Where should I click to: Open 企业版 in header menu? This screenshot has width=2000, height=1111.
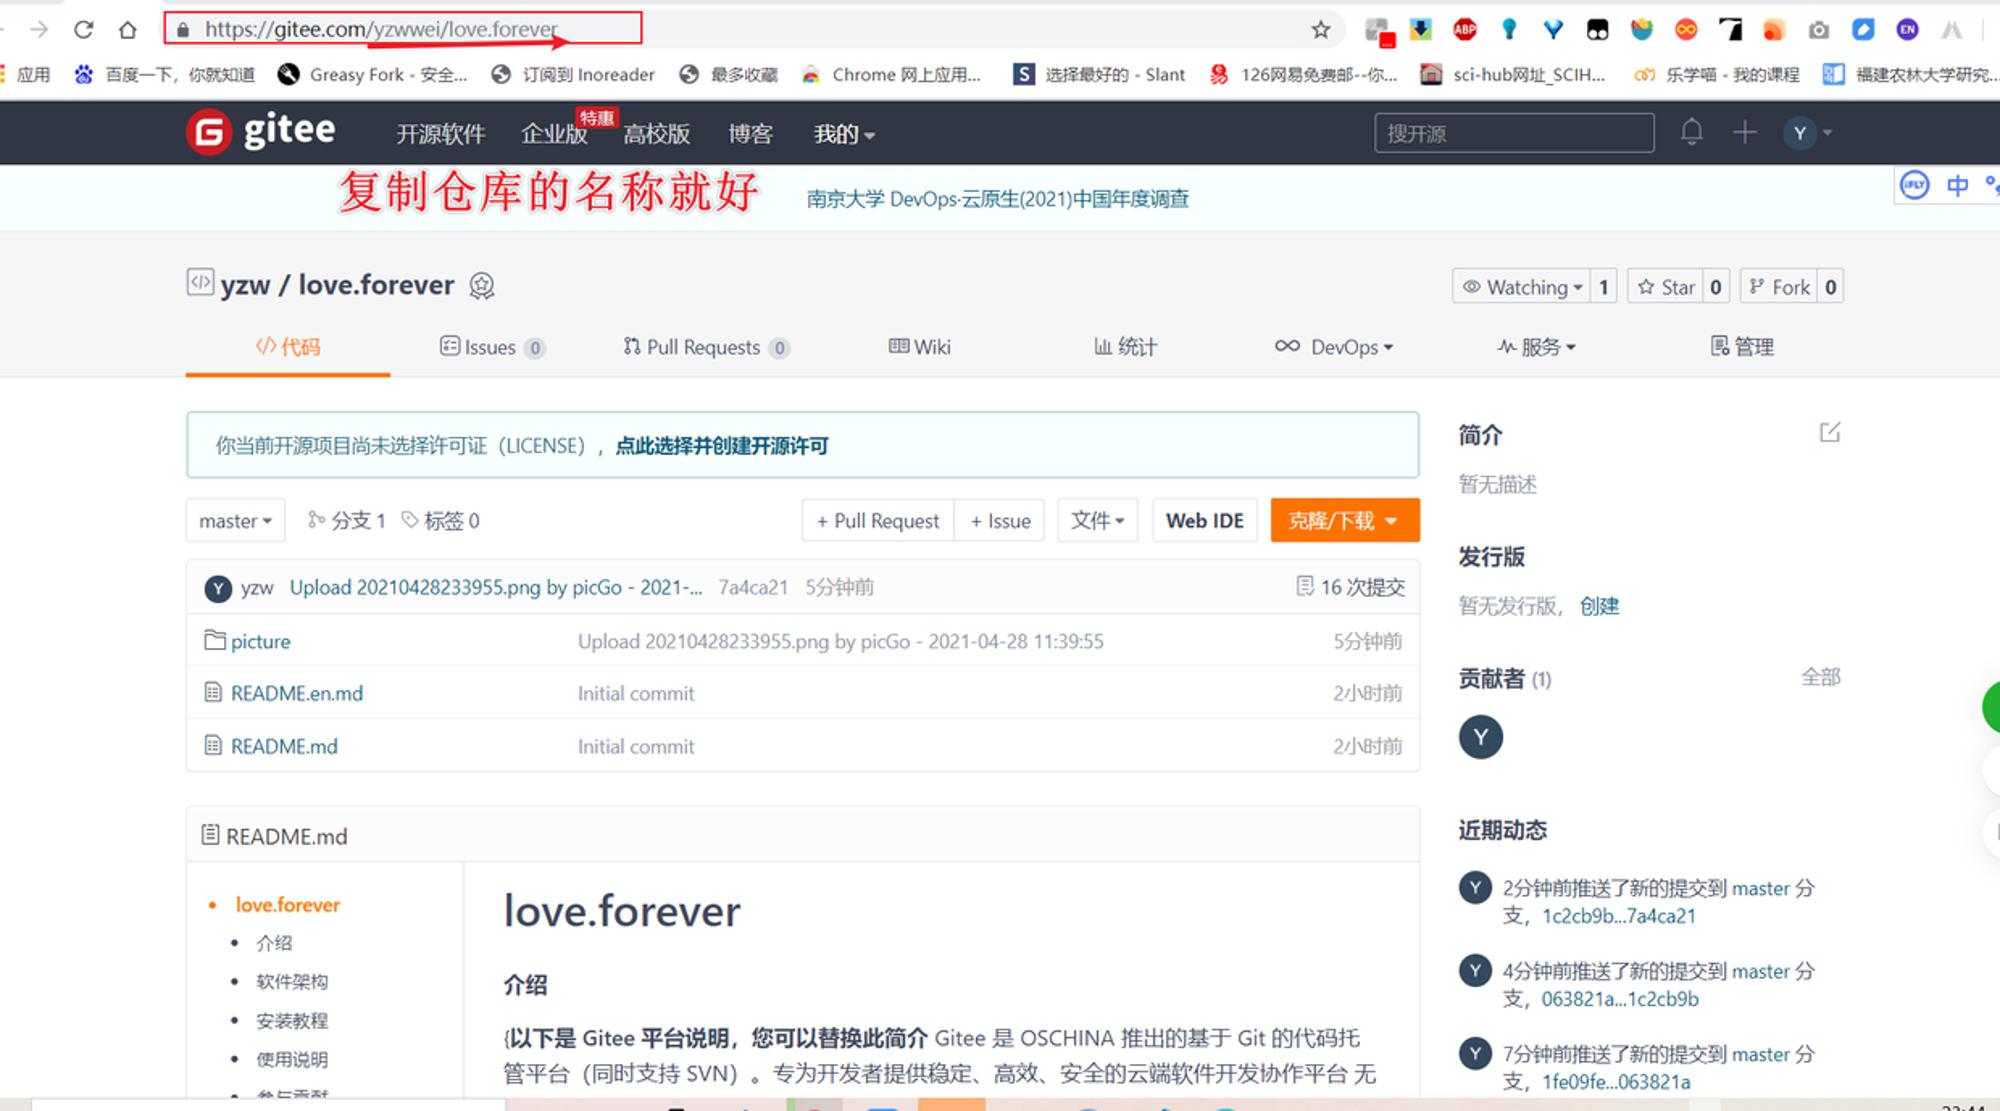554,133
